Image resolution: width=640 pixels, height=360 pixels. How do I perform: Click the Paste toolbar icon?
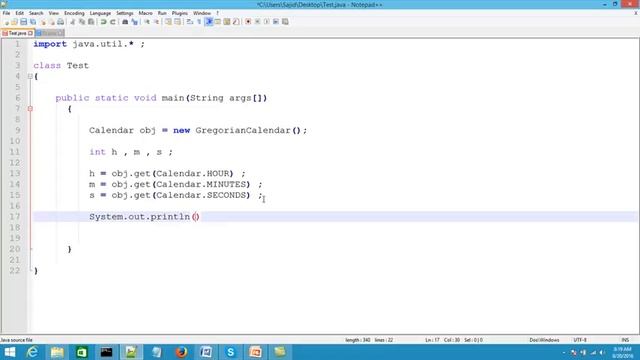pyautogui.click(x=91, y=22)
